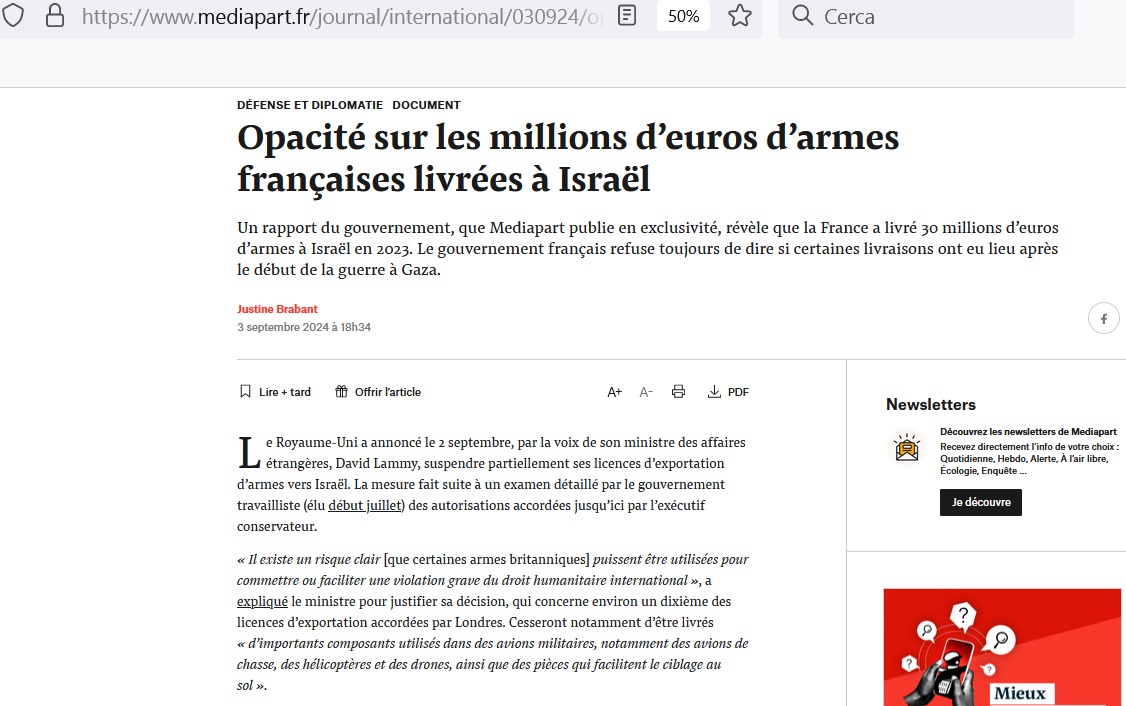Open the DÉFENSE ET DIPLOMATIE section
Viewport: 1126px width, 706px height.
tap(310, 105)
